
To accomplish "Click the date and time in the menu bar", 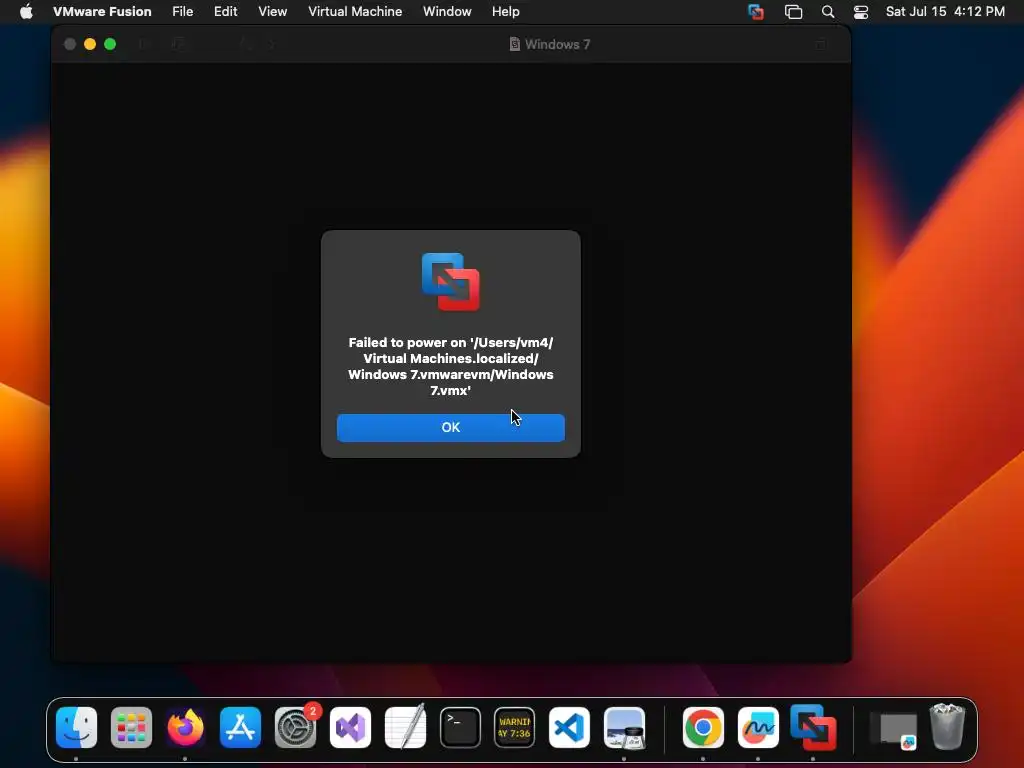I will (945, 11).
